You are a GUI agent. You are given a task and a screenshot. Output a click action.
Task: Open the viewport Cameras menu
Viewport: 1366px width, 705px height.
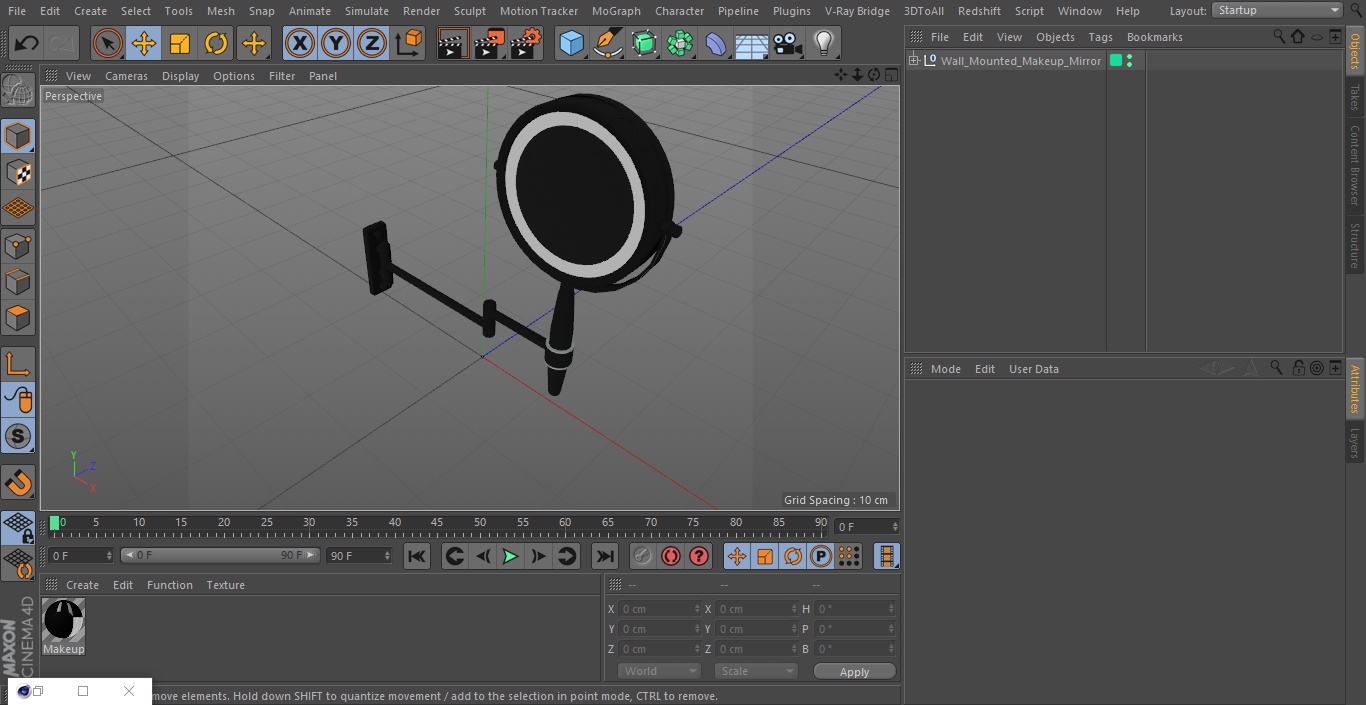[x=126, y=76]
